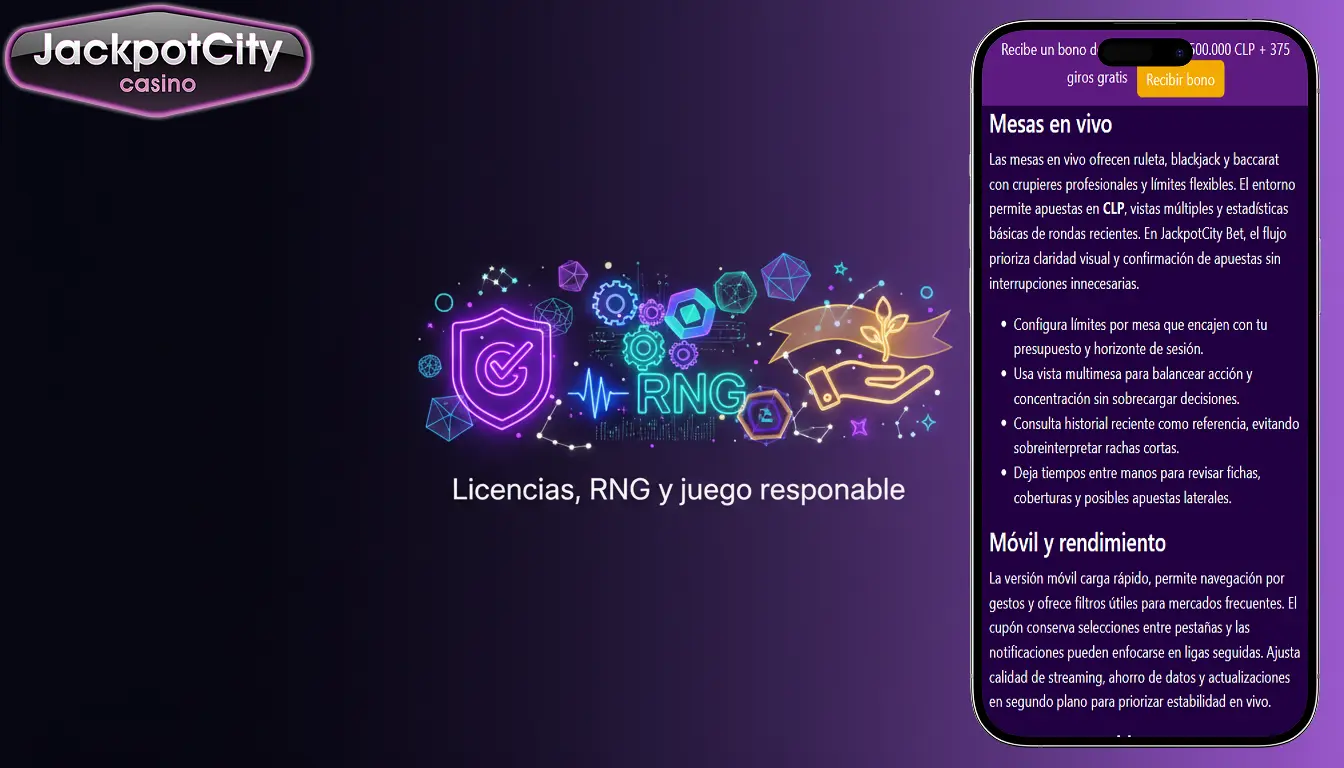Image resolution: width=1344 pixels, height=768 pixels.
Task: Click the bullet starting with Deja tiempos entre manos
Action: [1137, 485]
